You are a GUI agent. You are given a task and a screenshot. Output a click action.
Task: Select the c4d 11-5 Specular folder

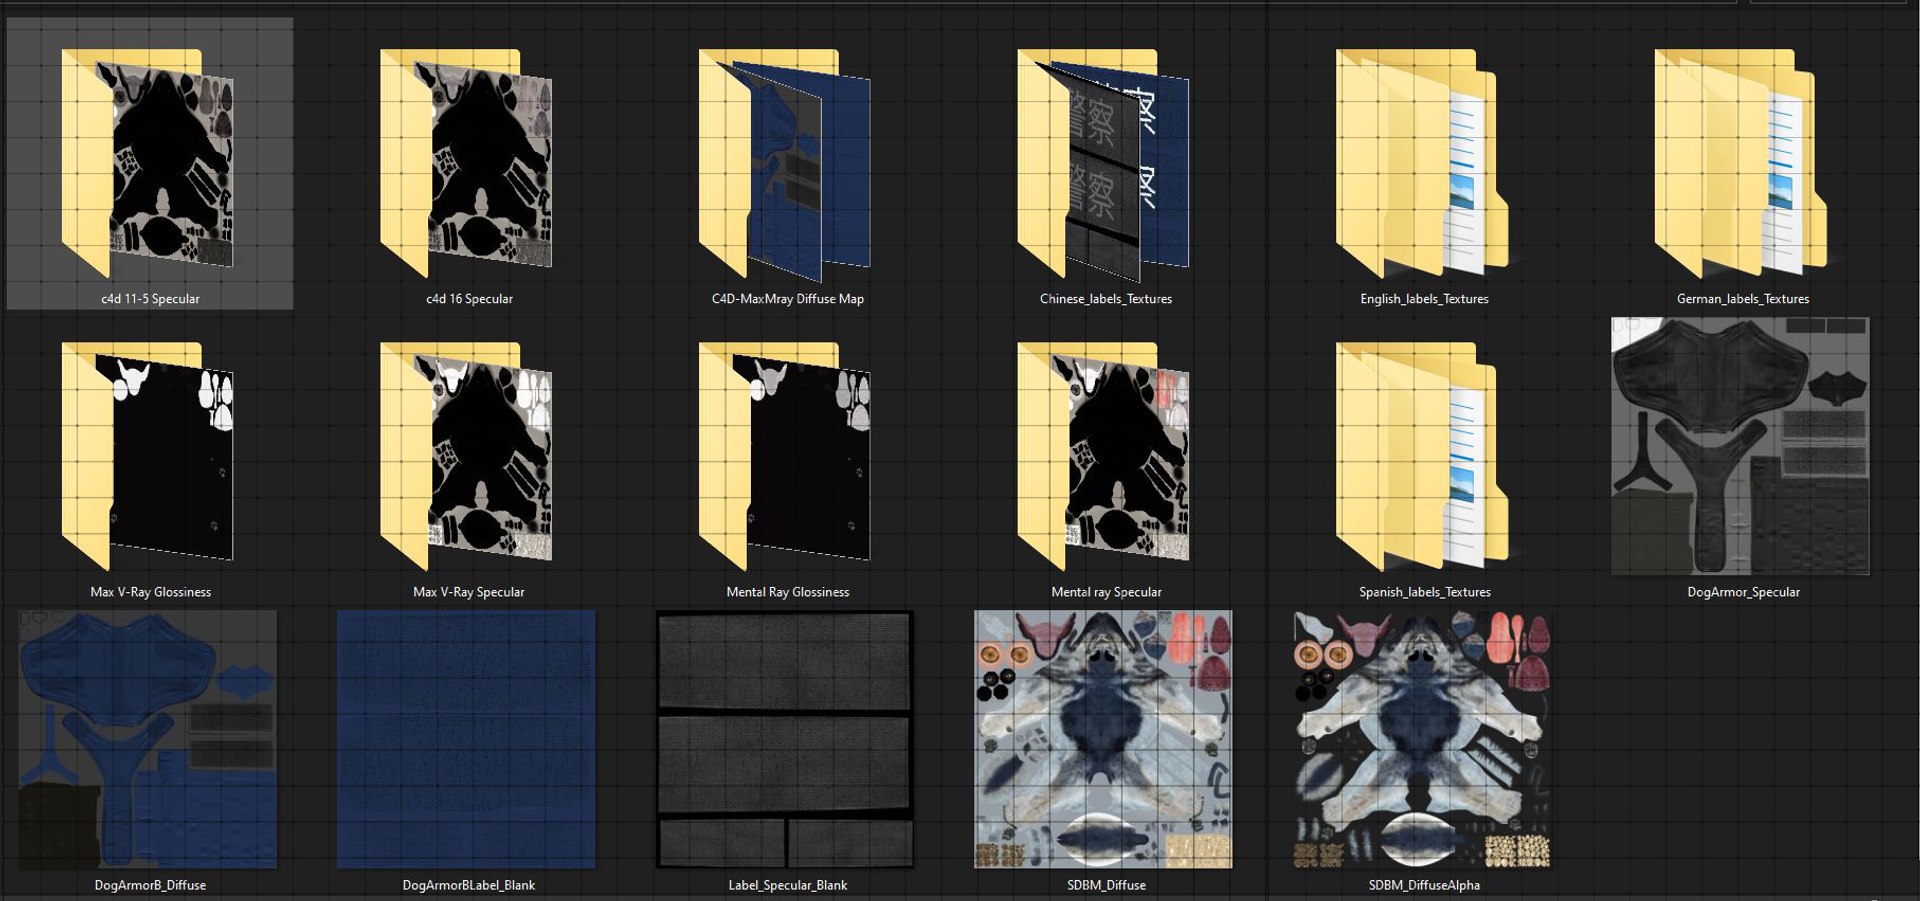[148, 164]
